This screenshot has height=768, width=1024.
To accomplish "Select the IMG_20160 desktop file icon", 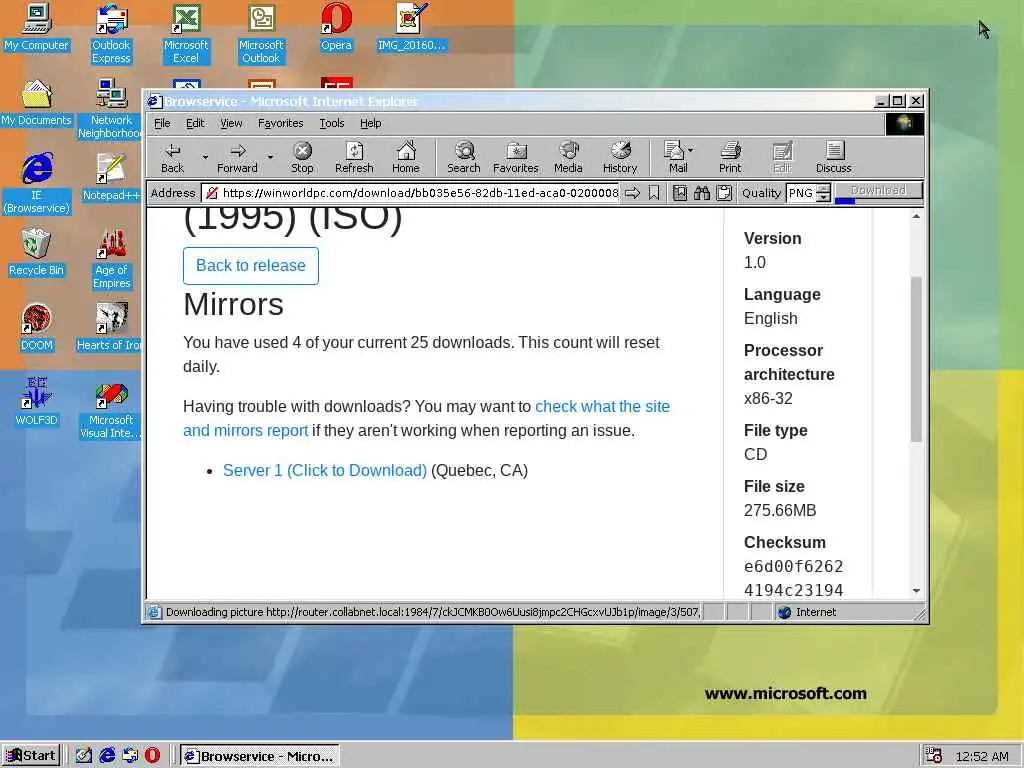I will tap(411, 28).
